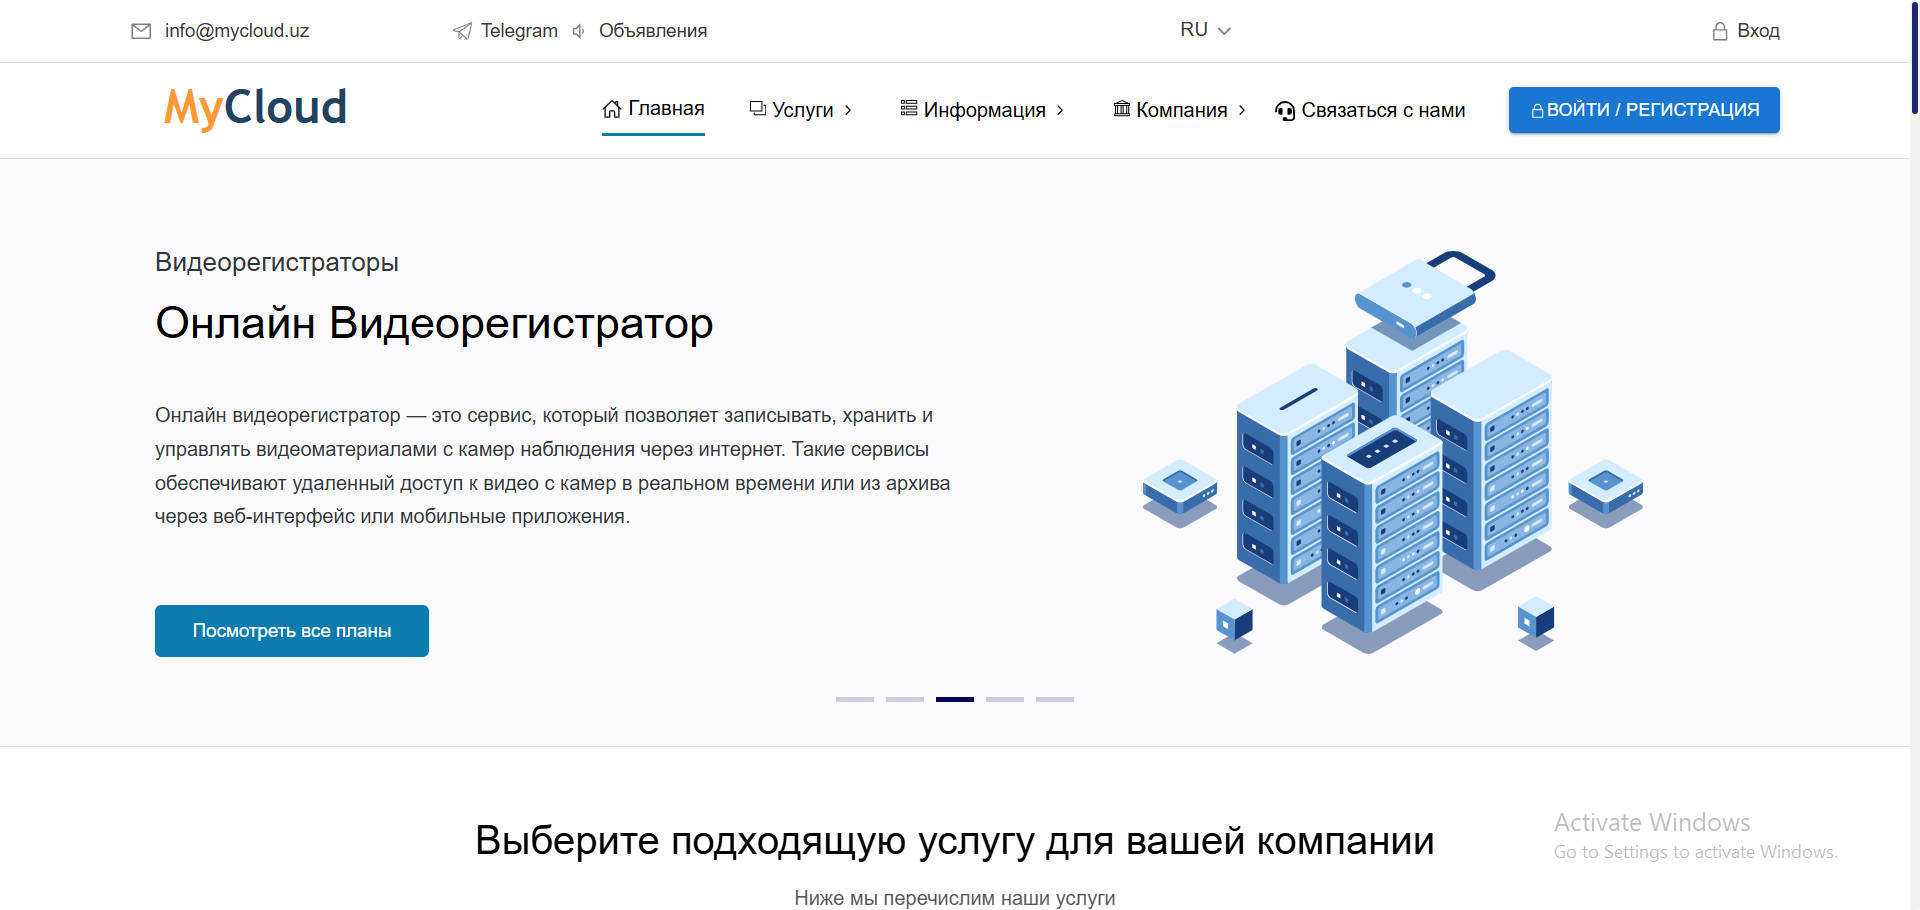1920x910 pixels.
Task: Click the speaker icon beside Объявления
Action: (577, 31)
